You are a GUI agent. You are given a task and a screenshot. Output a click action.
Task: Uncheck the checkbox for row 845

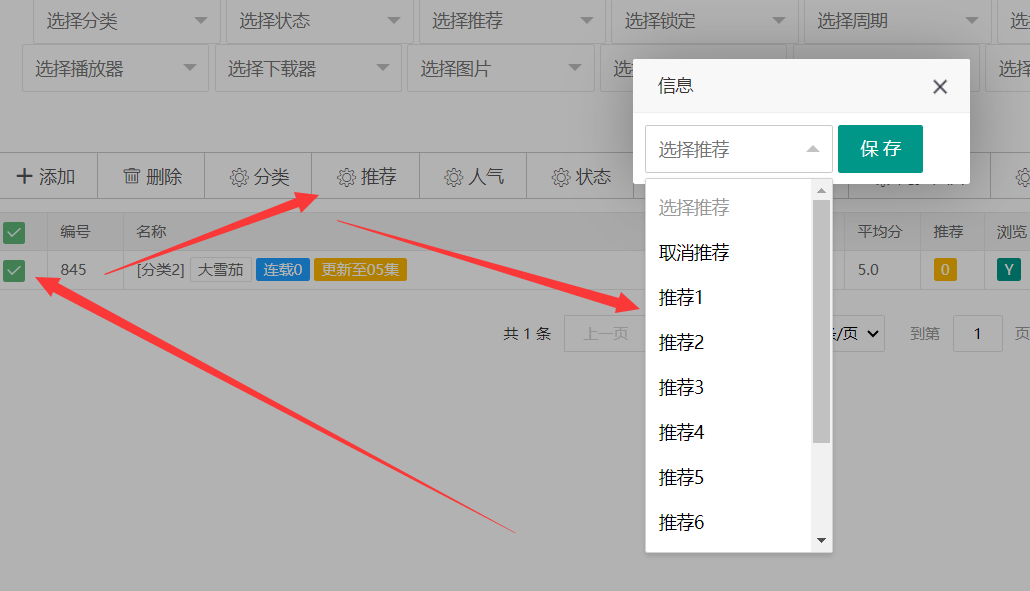coord(14,271)
